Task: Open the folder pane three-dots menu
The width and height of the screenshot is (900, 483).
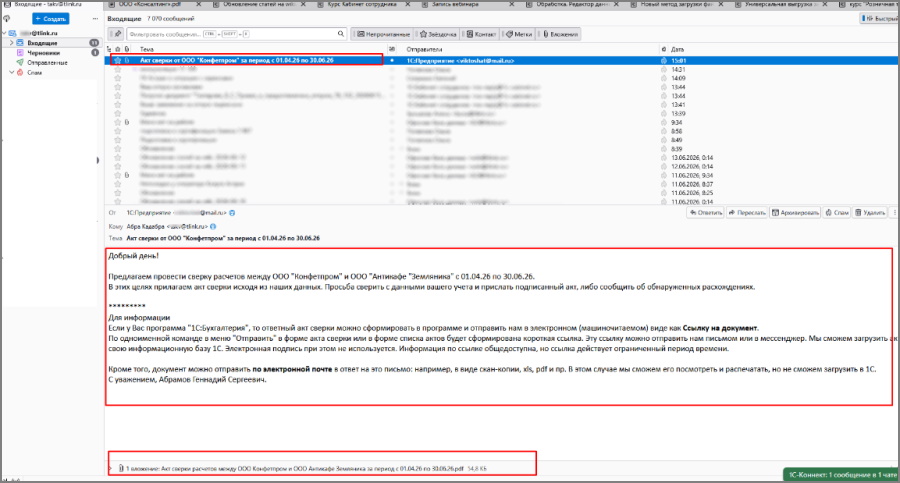Action: coord(95,18)
